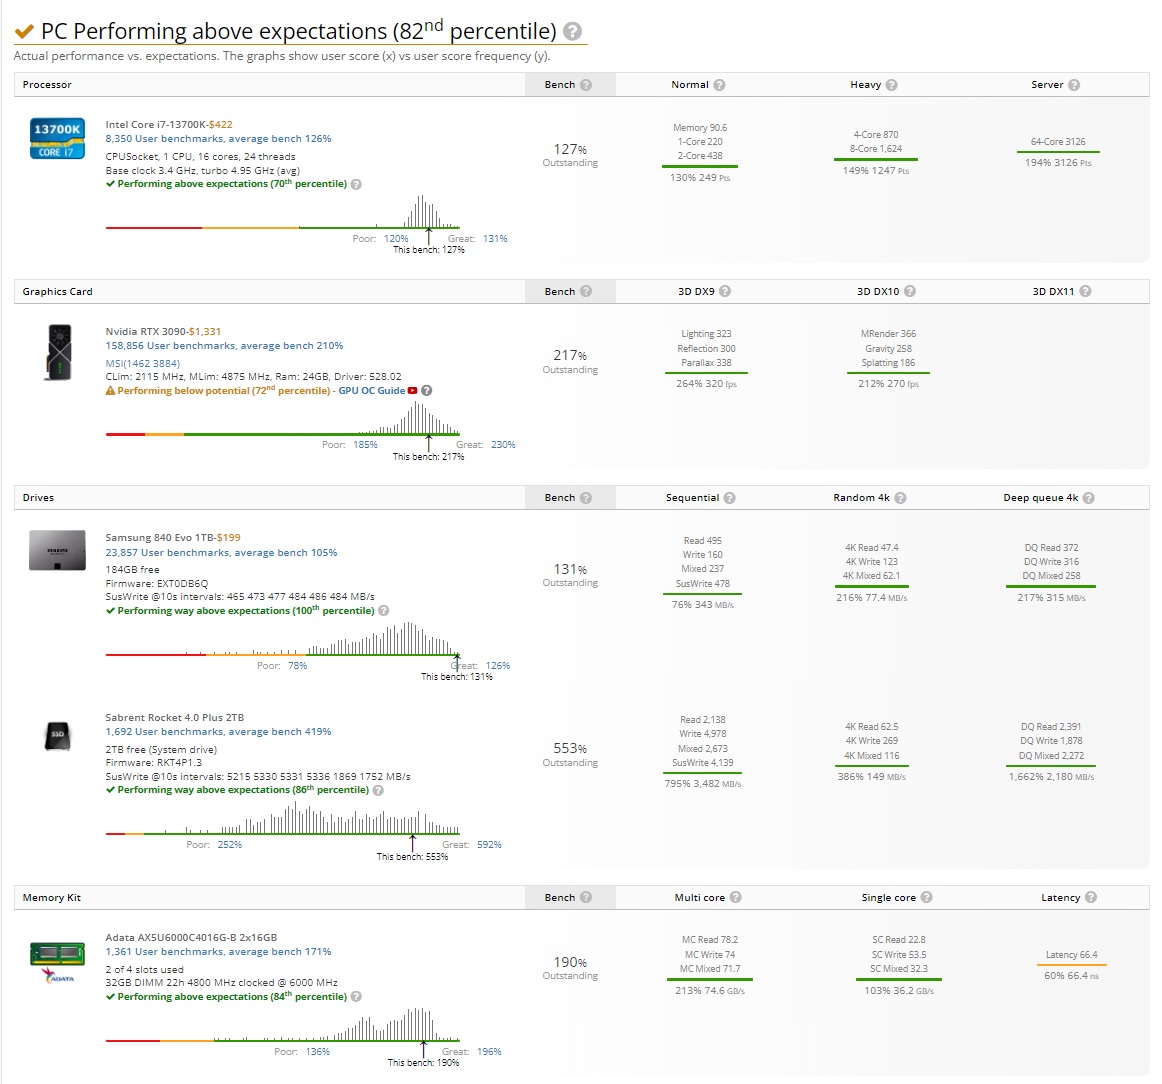The height and width of the screenshot is (1084, 1162).
Task: Click help icon beside Latency header
Action: point(1091,897)
